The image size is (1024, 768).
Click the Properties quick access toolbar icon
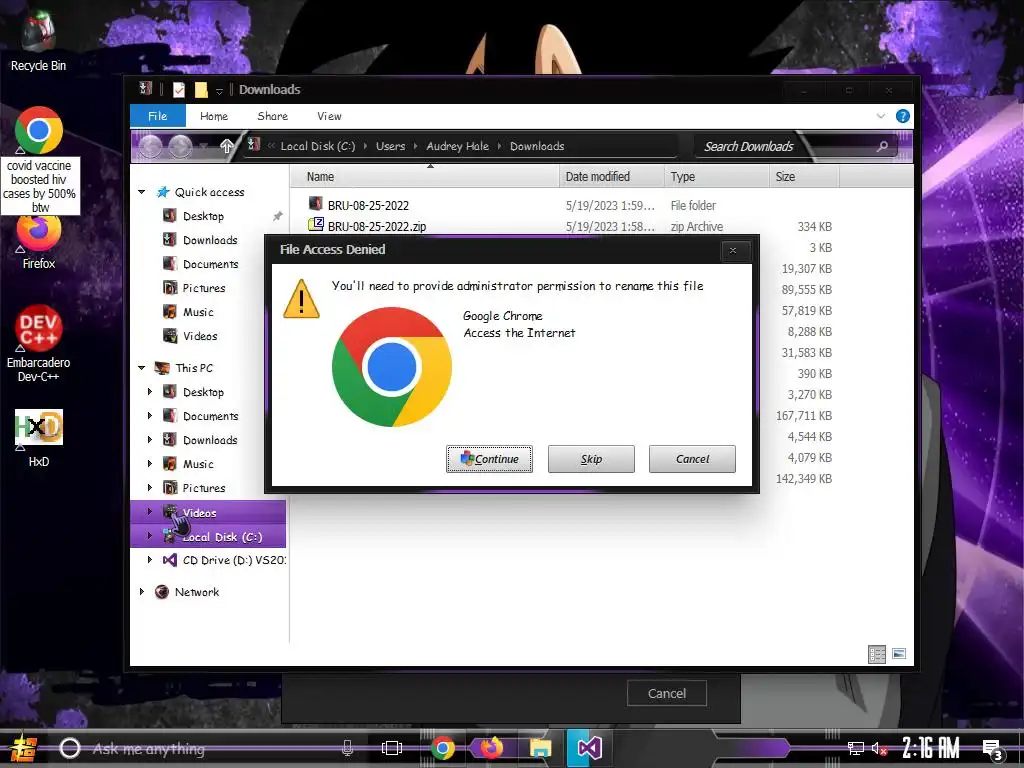179,89
